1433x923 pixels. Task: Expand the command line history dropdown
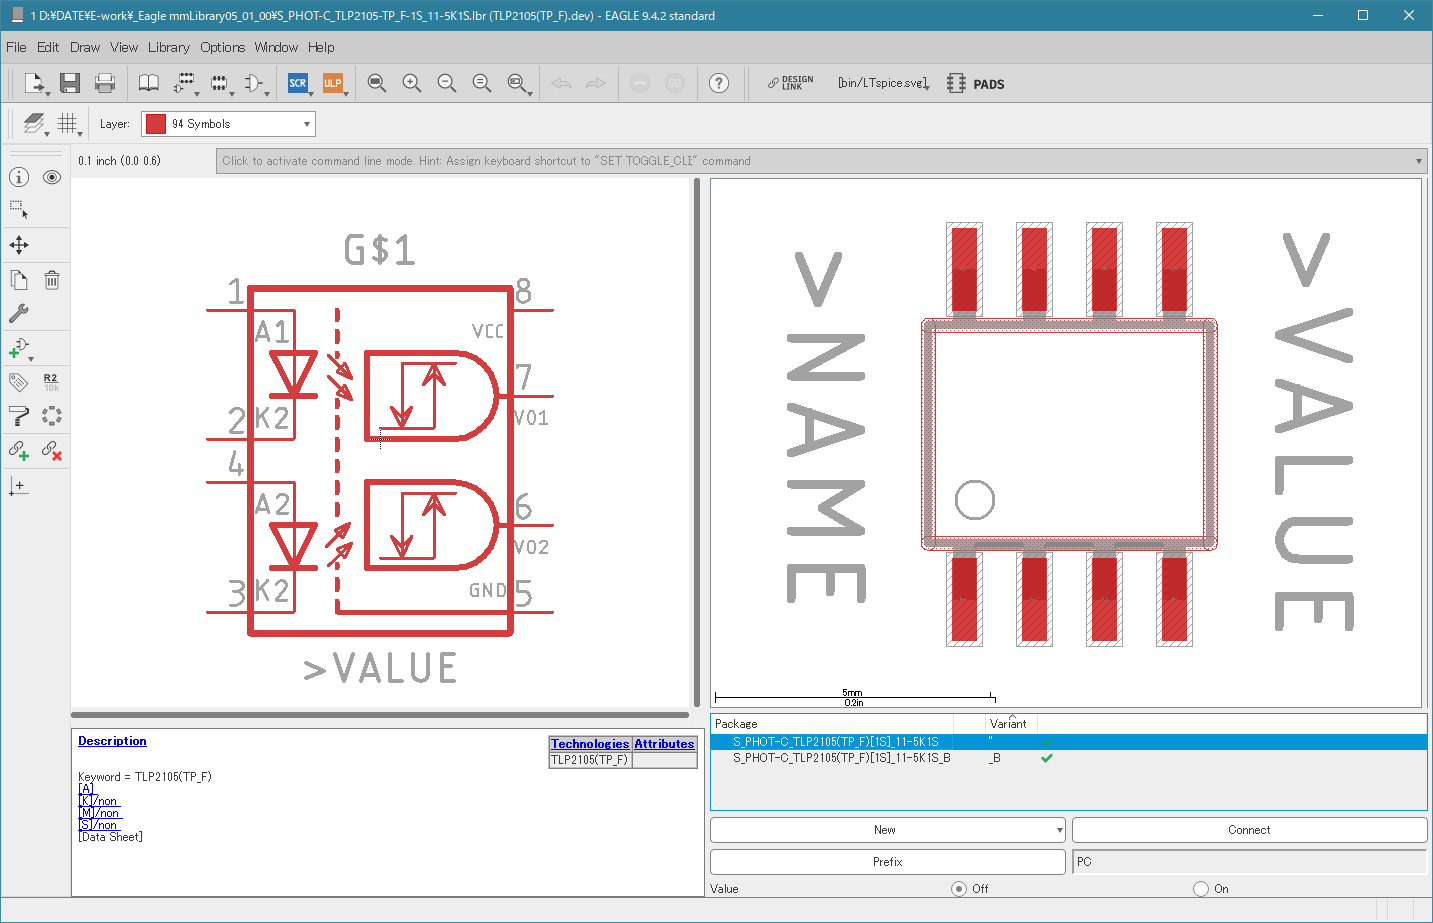click(x=1419, y=161)
